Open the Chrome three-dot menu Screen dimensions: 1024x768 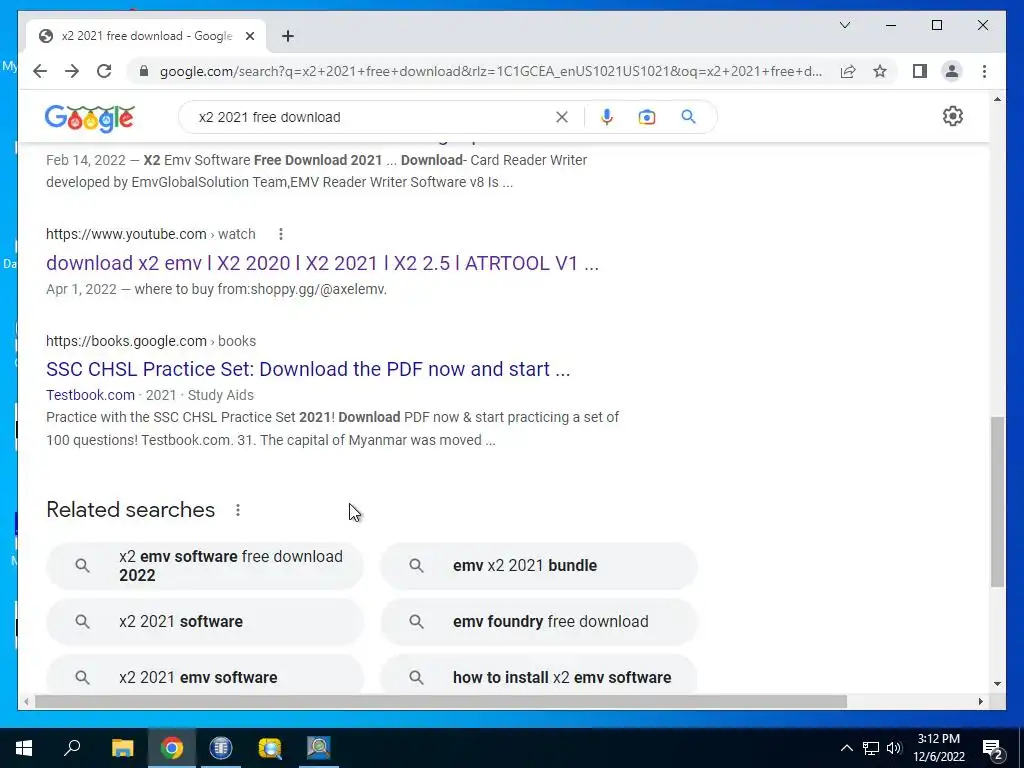984,71
